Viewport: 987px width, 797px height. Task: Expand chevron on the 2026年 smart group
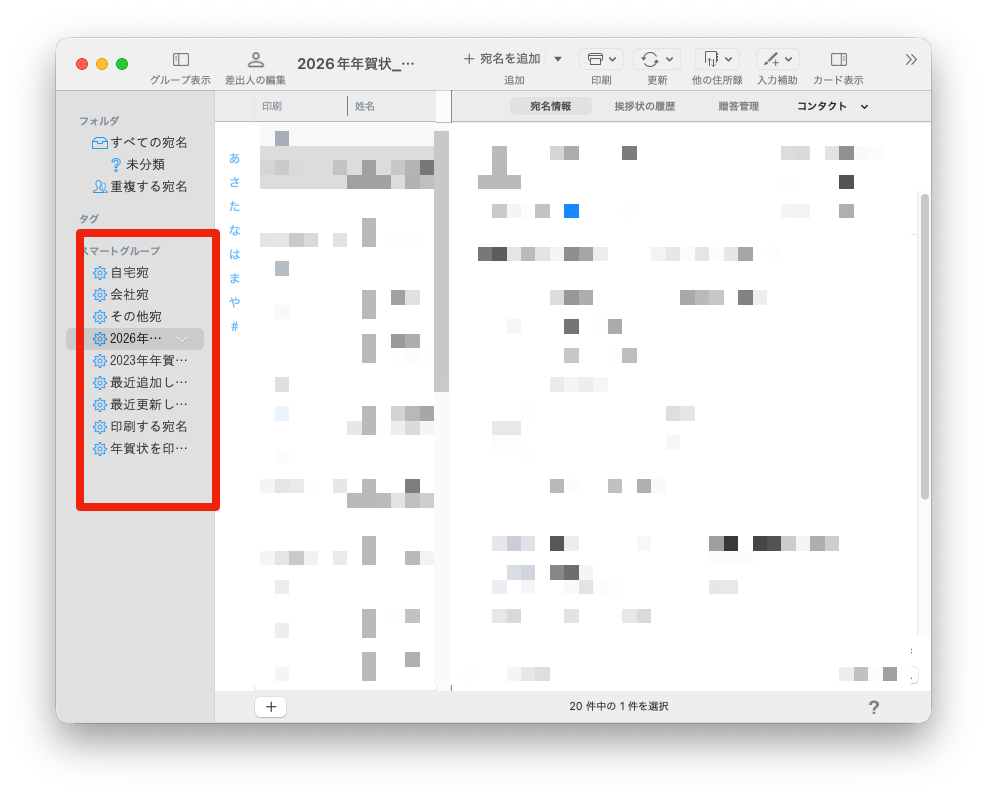click(x=182, y=339)
